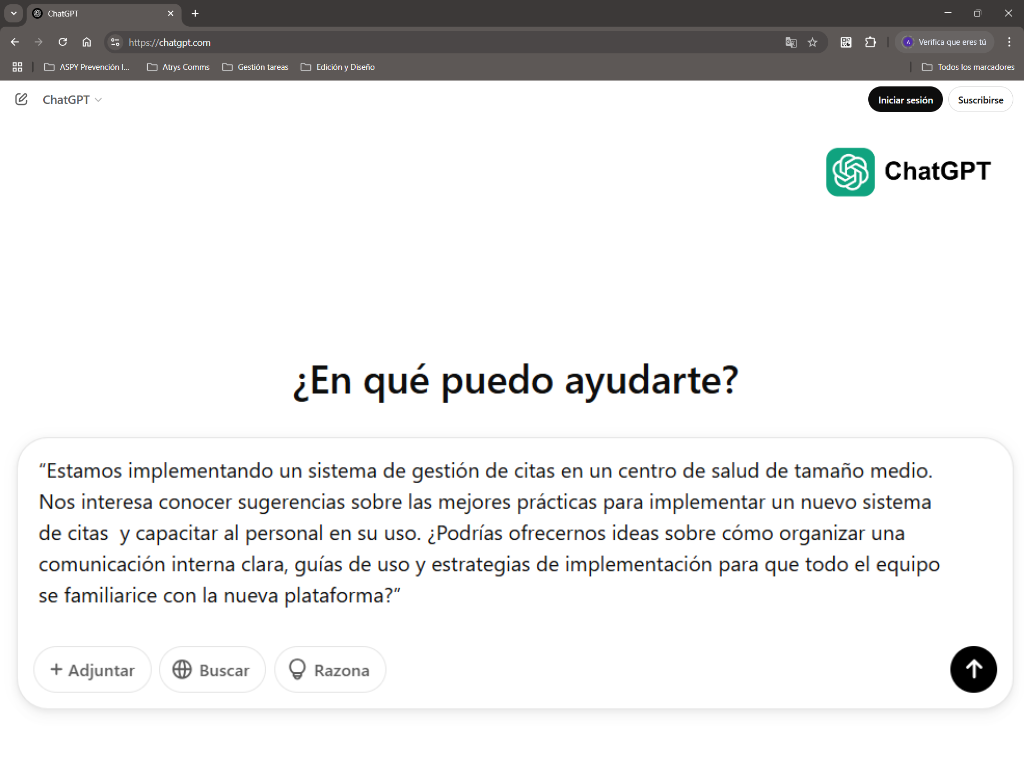Click the new chat pencil icon
The width and height of the screenshot is (1024, 768).
[21, 99]
